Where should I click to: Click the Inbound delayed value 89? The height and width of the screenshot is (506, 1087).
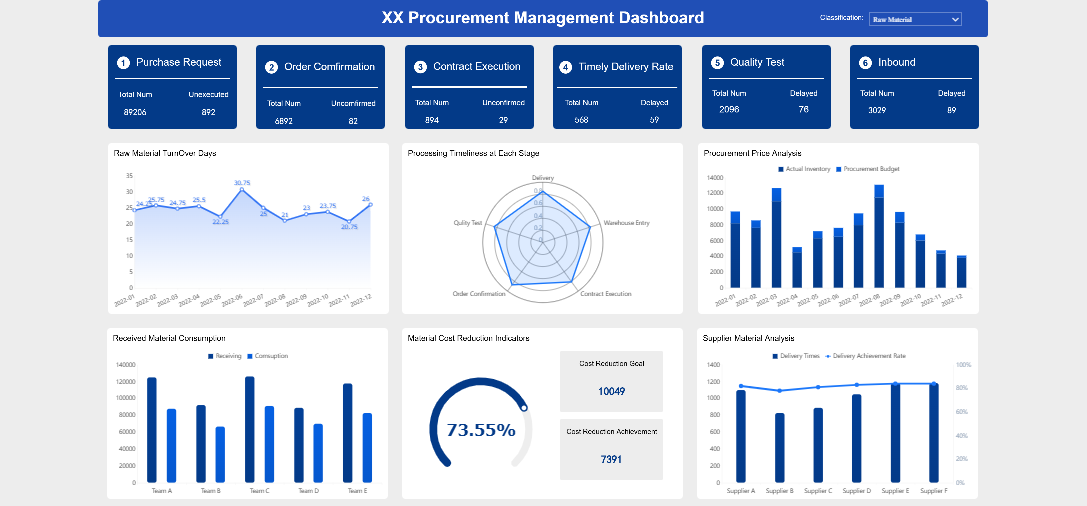click(x=952, y=110)
